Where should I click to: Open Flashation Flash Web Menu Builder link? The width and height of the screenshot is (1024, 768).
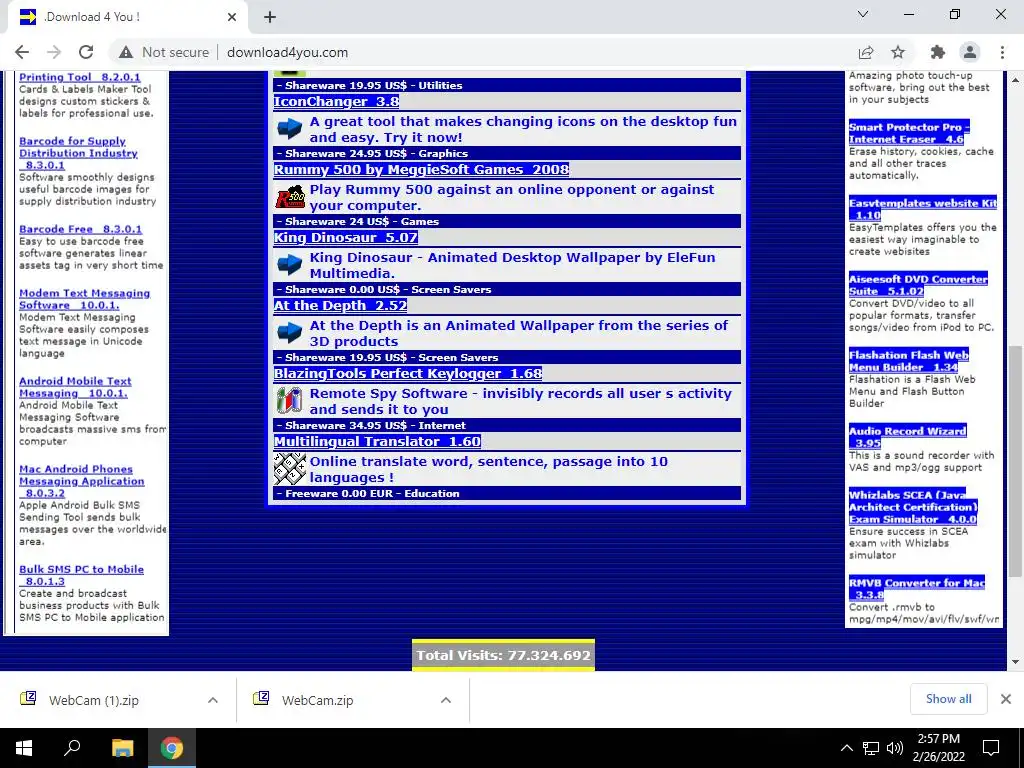tap(908, 360)
